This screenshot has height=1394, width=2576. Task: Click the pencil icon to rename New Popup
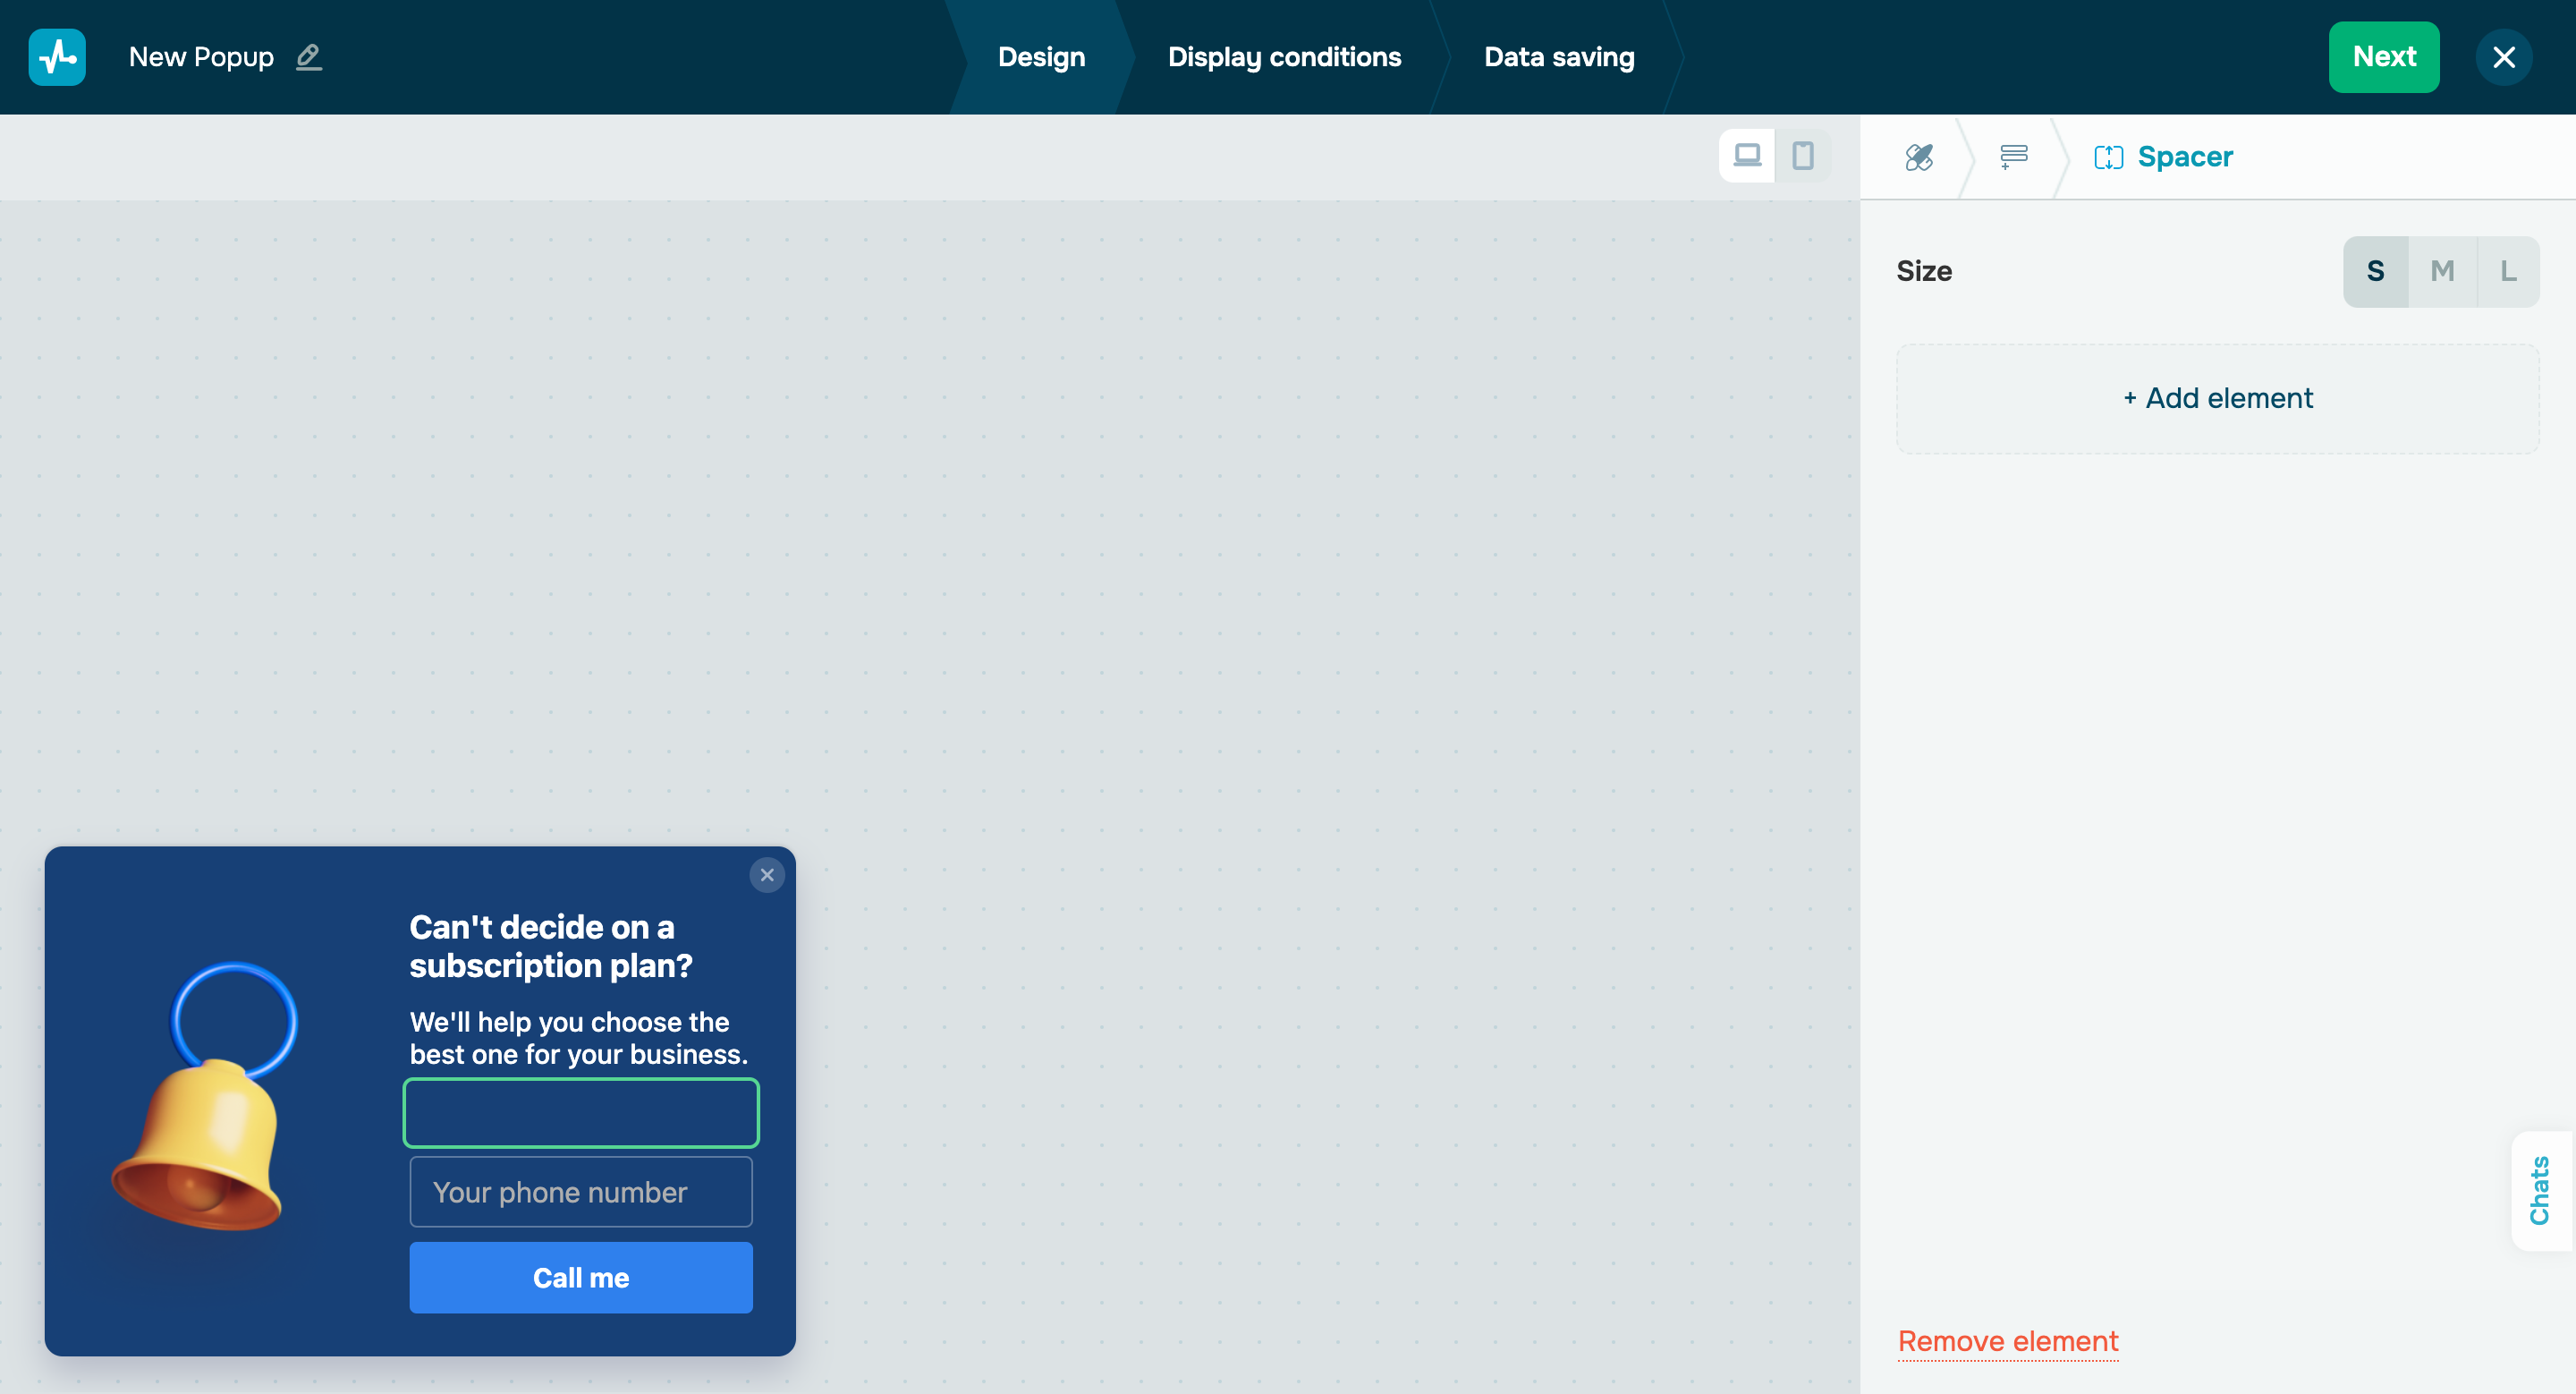click(x=308, y=57)
